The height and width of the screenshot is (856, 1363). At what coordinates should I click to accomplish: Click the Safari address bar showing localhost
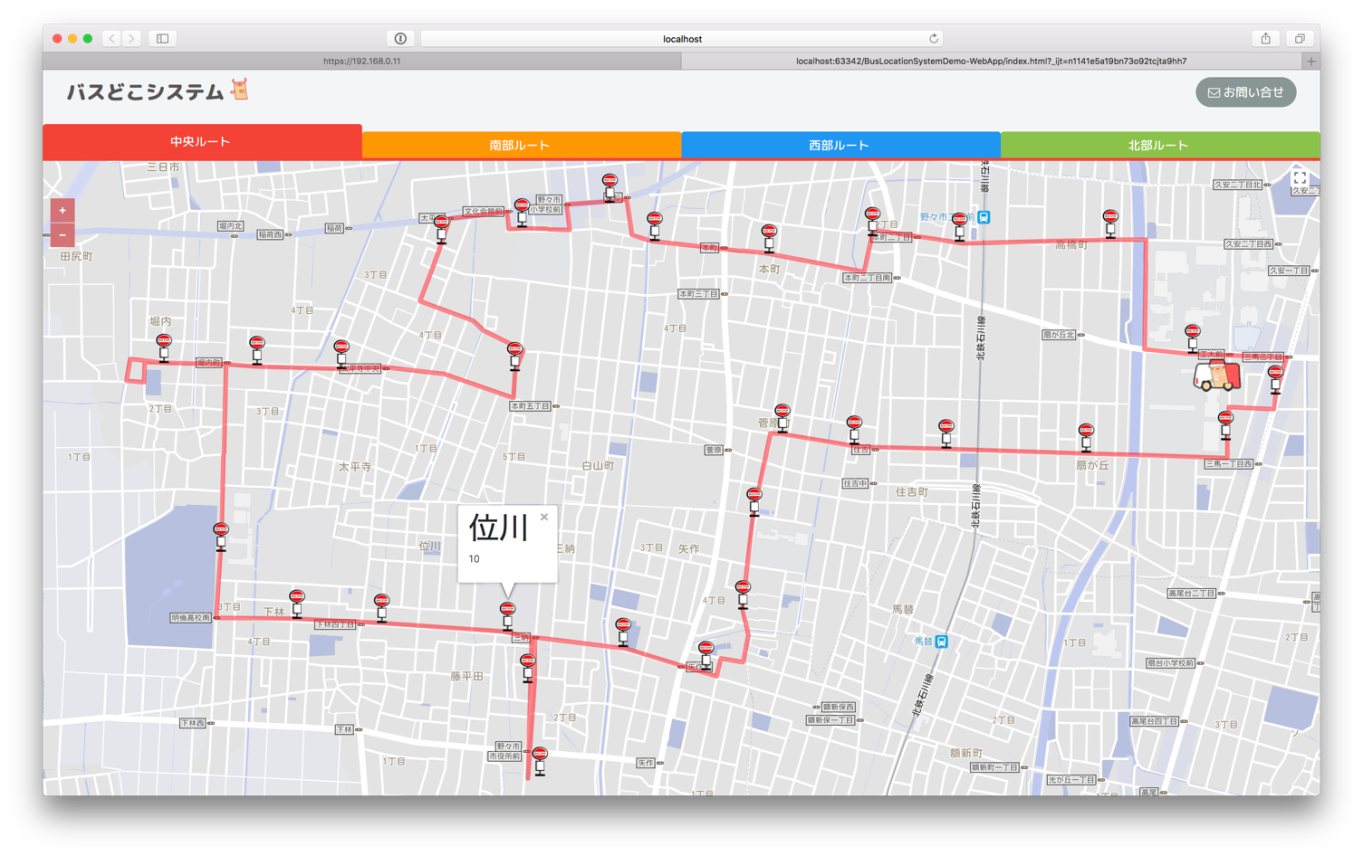682,39
